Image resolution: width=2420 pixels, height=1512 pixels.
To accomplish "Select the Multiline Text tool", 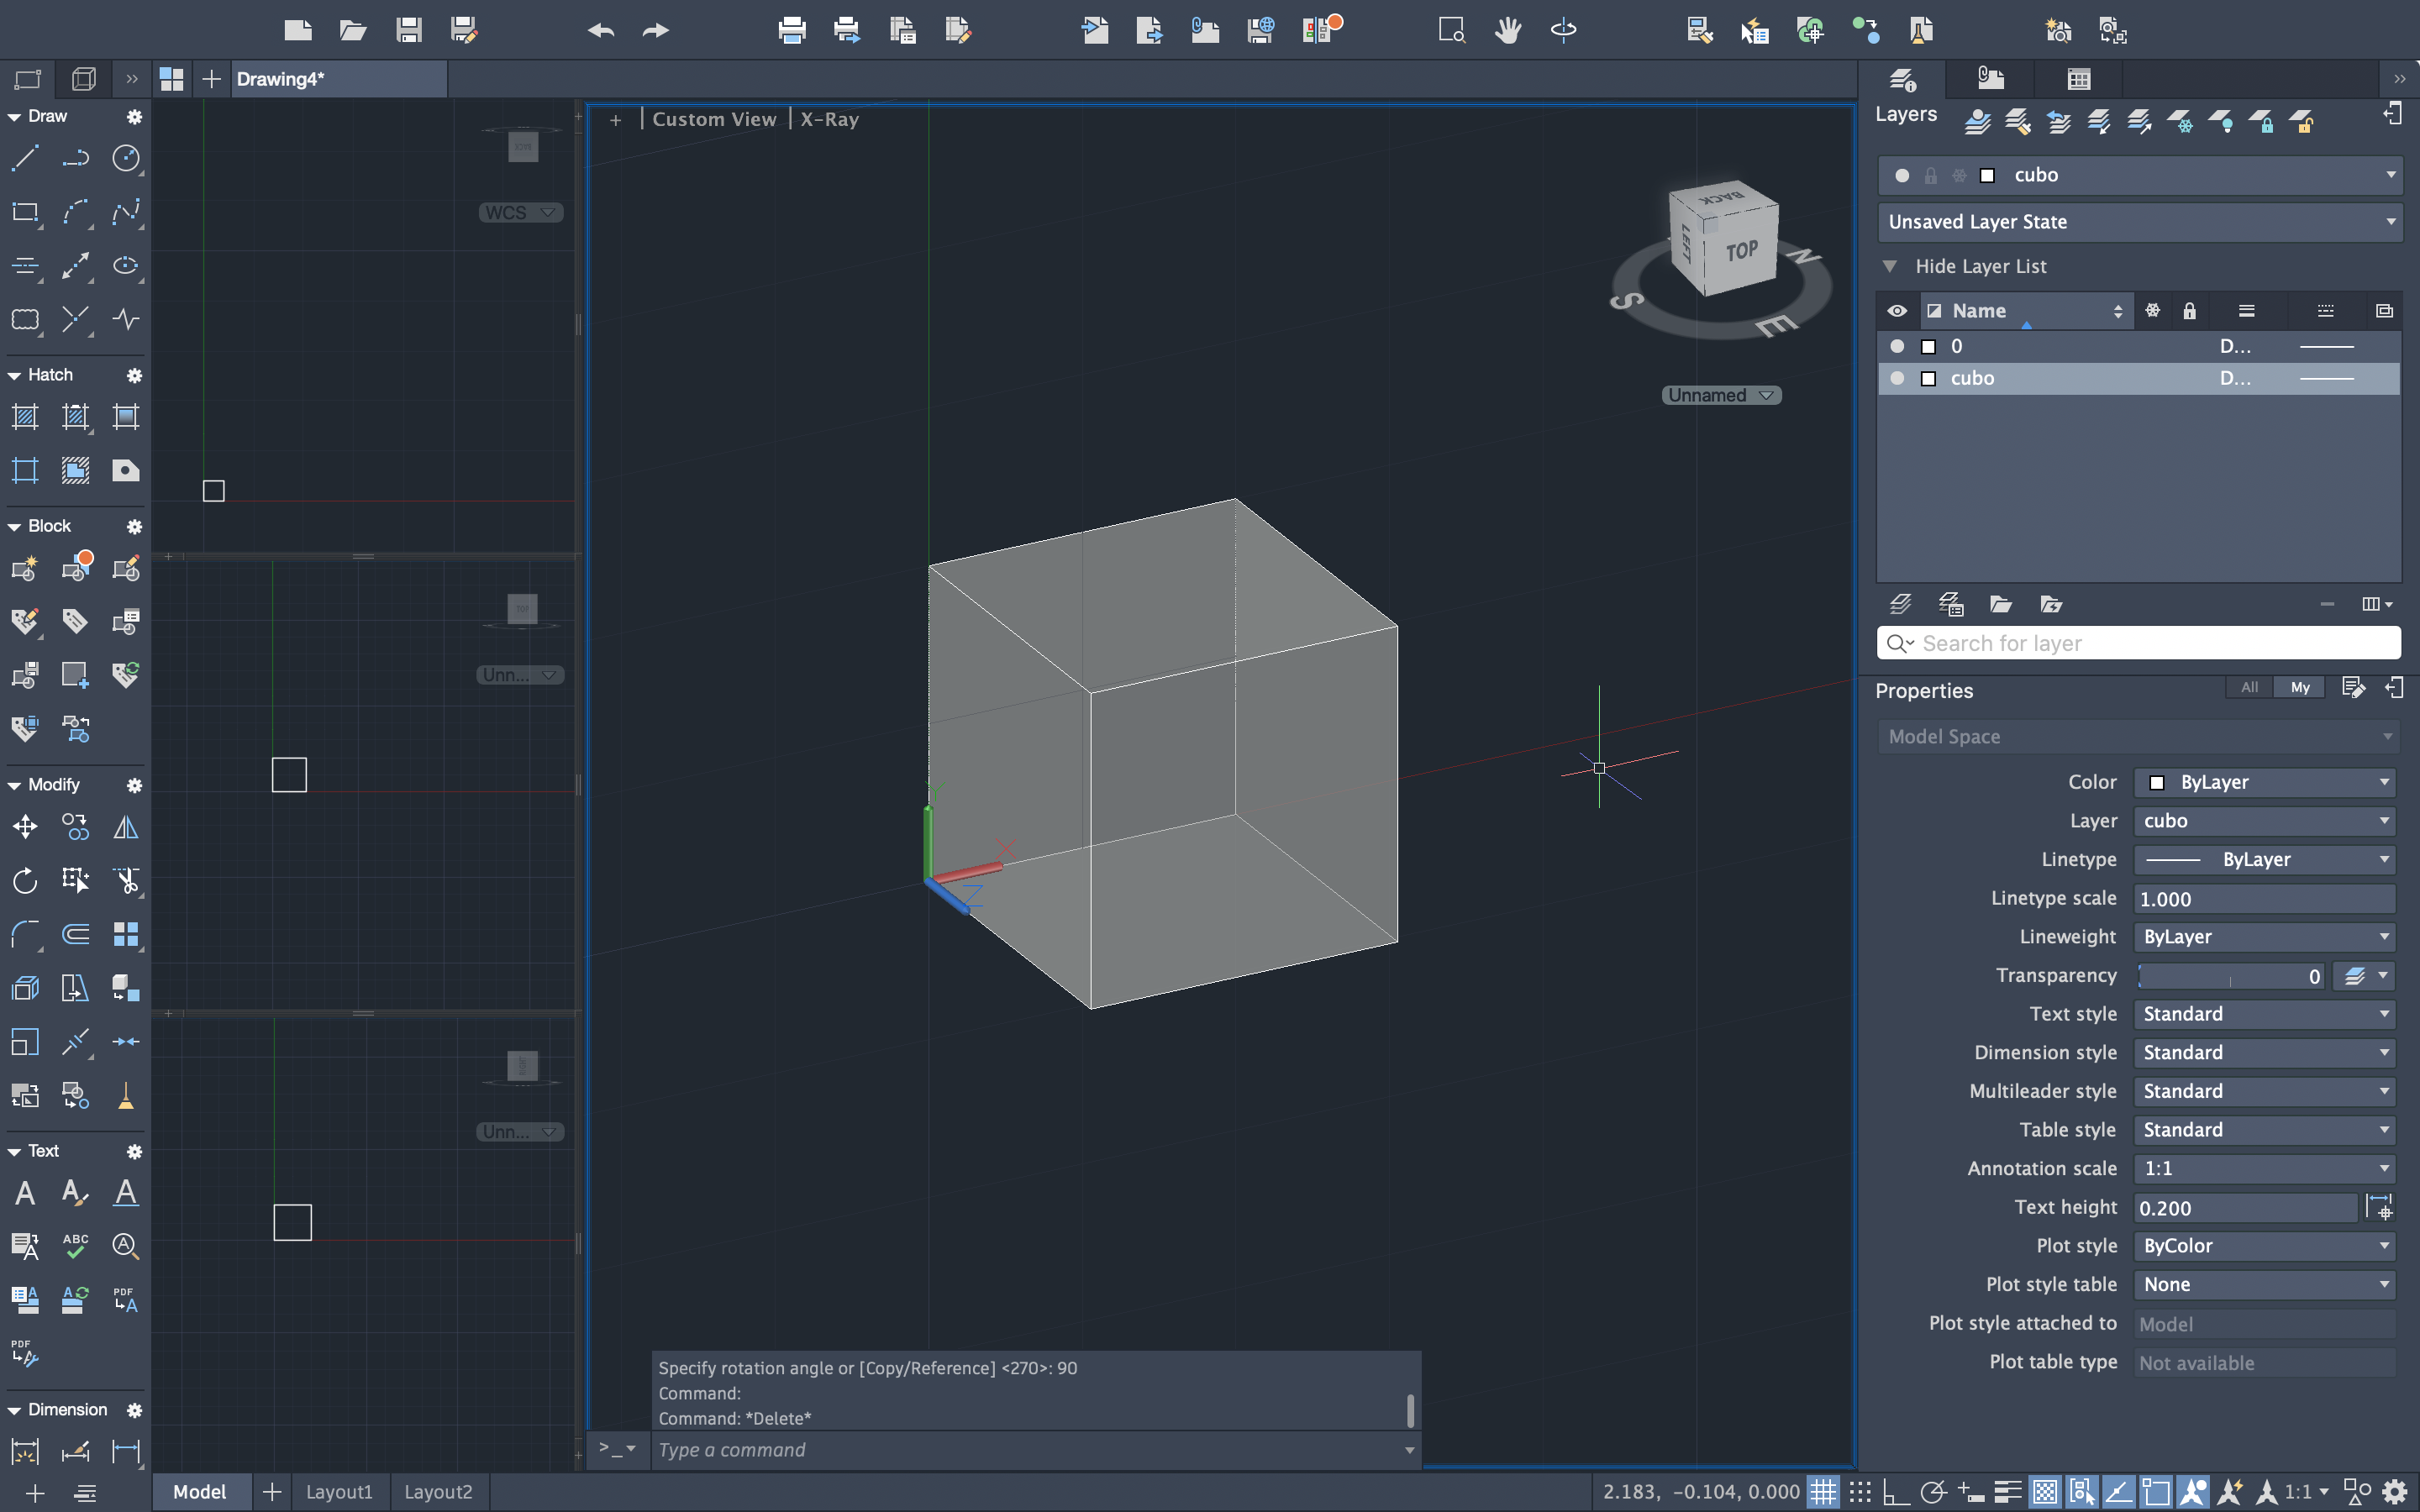I will [25, 1192].
